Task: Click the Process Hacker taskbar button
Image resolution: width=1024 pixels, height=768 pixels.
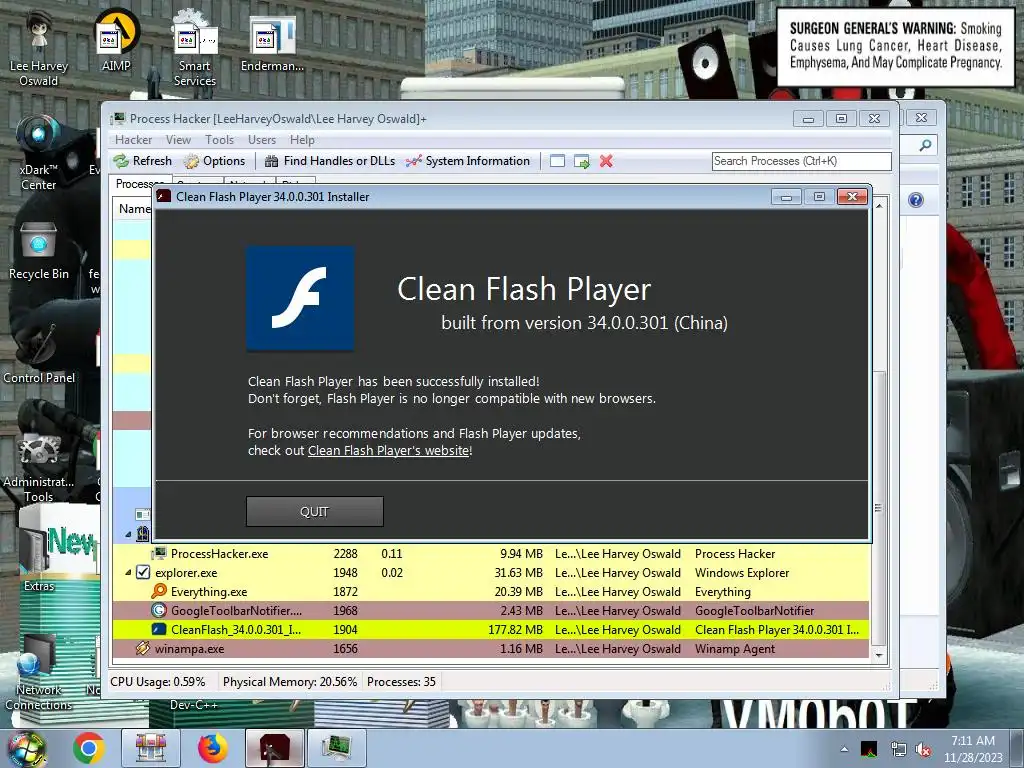Action: pyautogui.click(x=336, y=748)
